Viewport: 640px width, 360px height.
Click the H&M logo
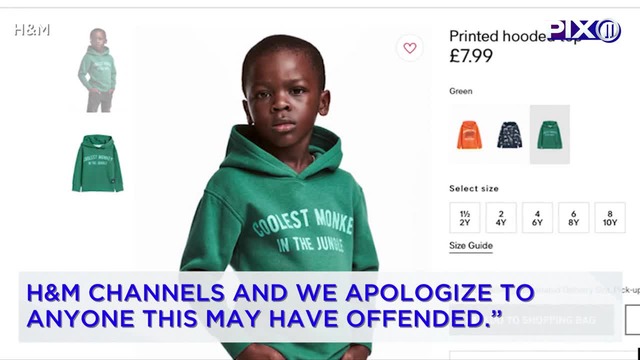tap(32, 30)
